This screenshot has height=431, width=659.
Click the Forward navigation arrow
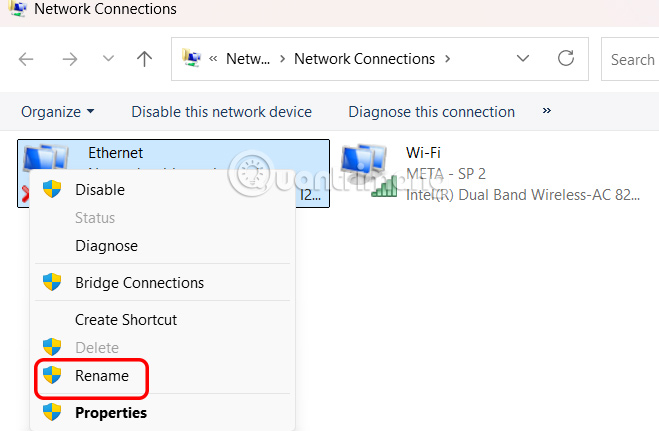pyautogui.click(x=69, y=59)
